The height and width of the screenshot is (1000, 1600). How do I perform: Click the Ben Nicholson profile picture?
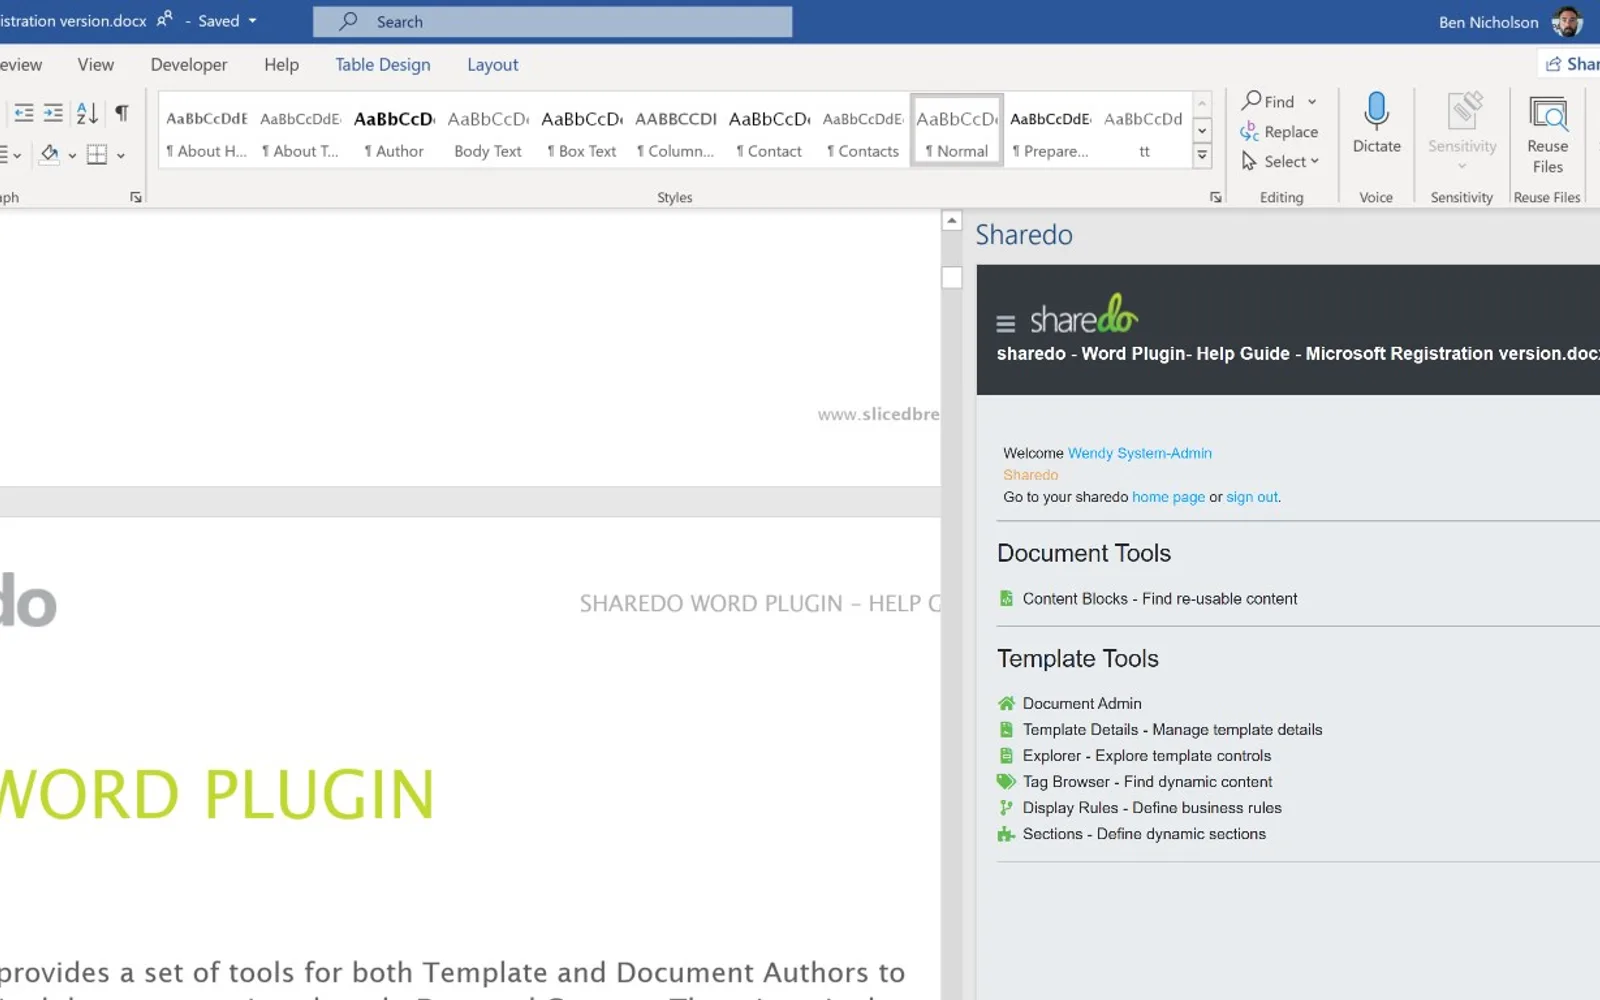click(x=1567, y=21)
